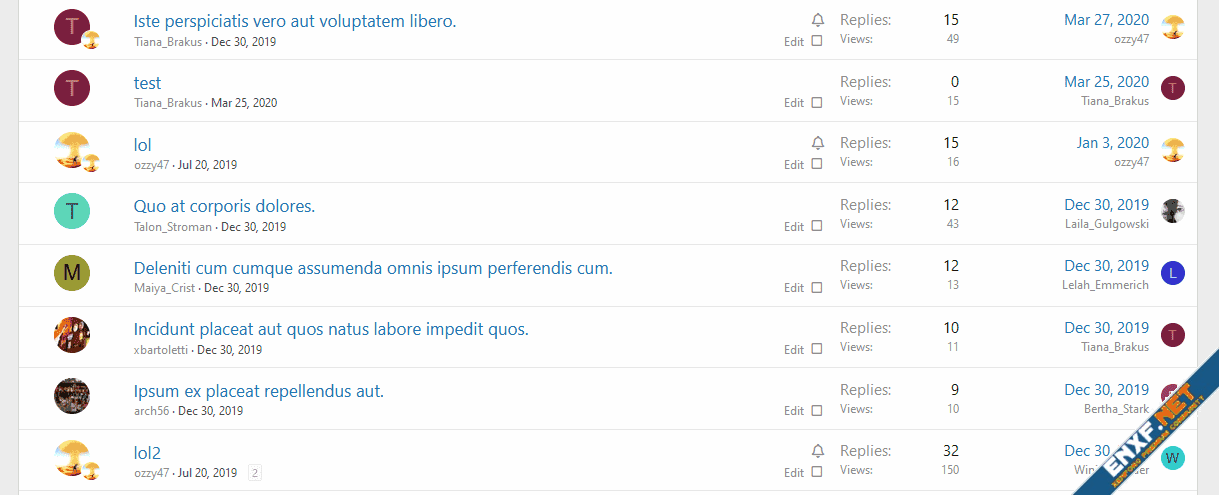1219x495 pixels.
Task: Select the 'Quo at corporis dolores.' thread checkbox
Action: click(817, 226)
